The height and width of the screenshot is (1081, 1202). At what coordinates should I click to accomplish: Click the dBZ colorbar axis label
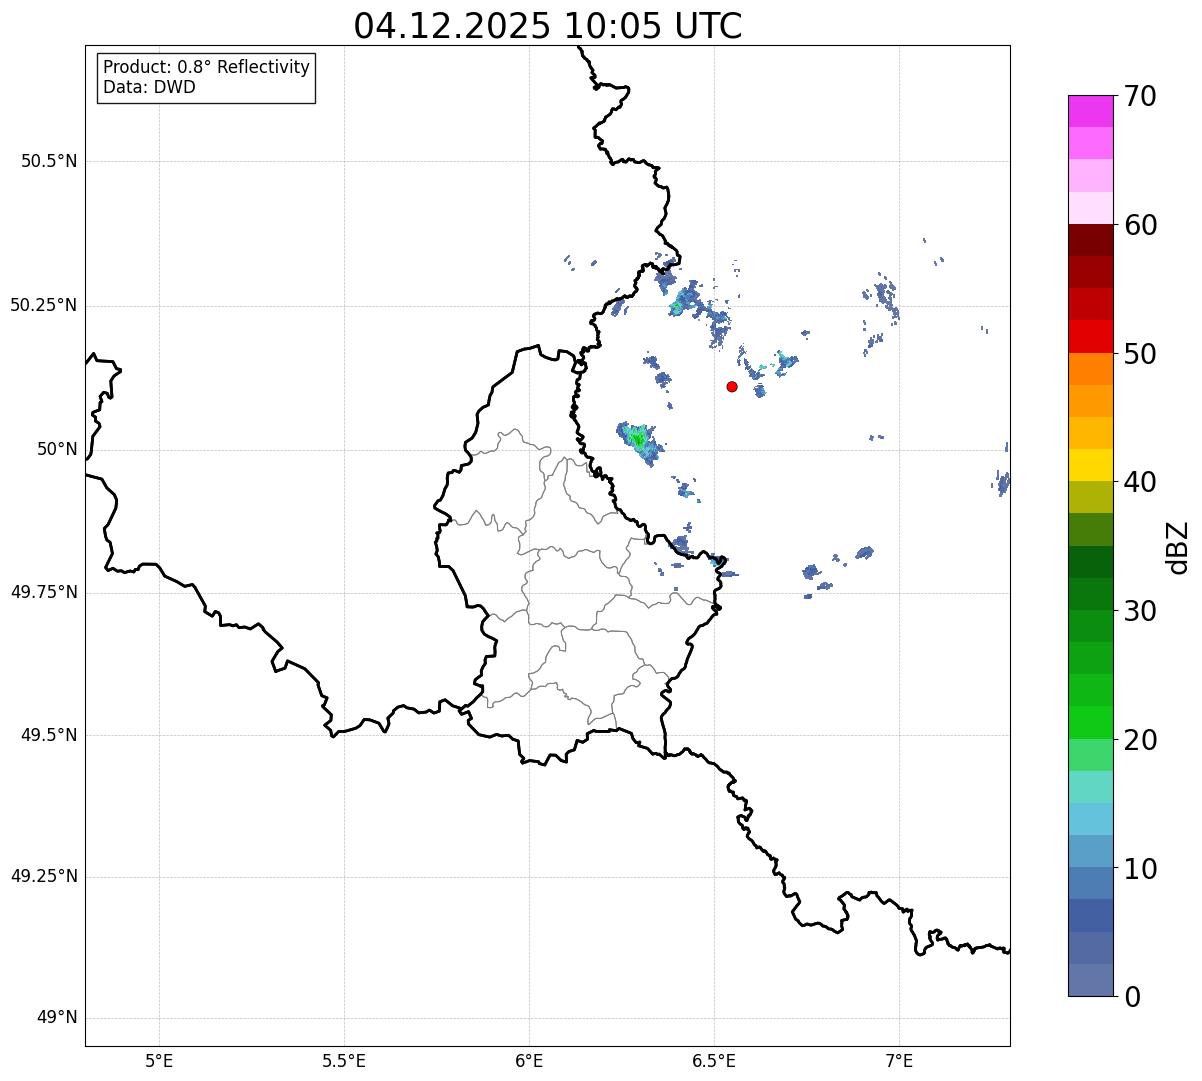(x=1178, y=547)
